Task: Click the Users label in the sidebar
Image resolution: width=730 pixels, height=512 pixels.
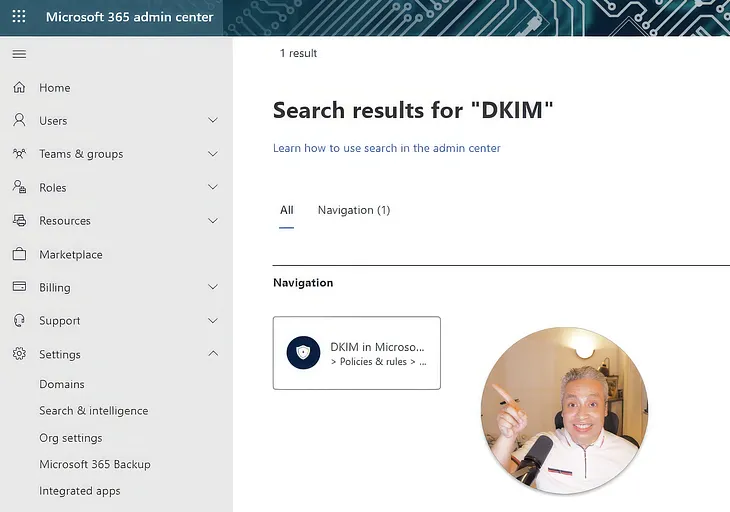Action: [x=53, y=121]
